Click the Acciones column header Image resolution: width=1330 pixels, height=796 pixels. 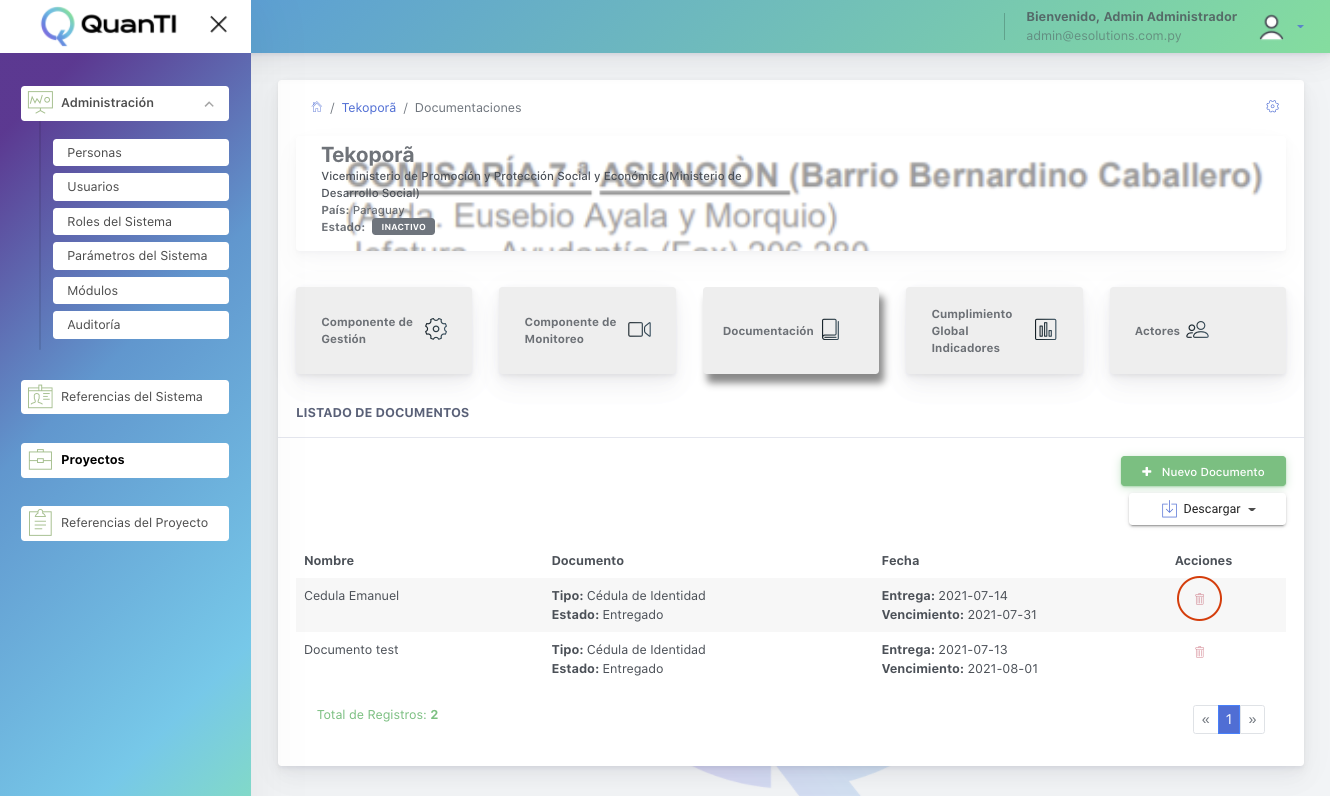pyautogui.click(x=1203, y=561)
